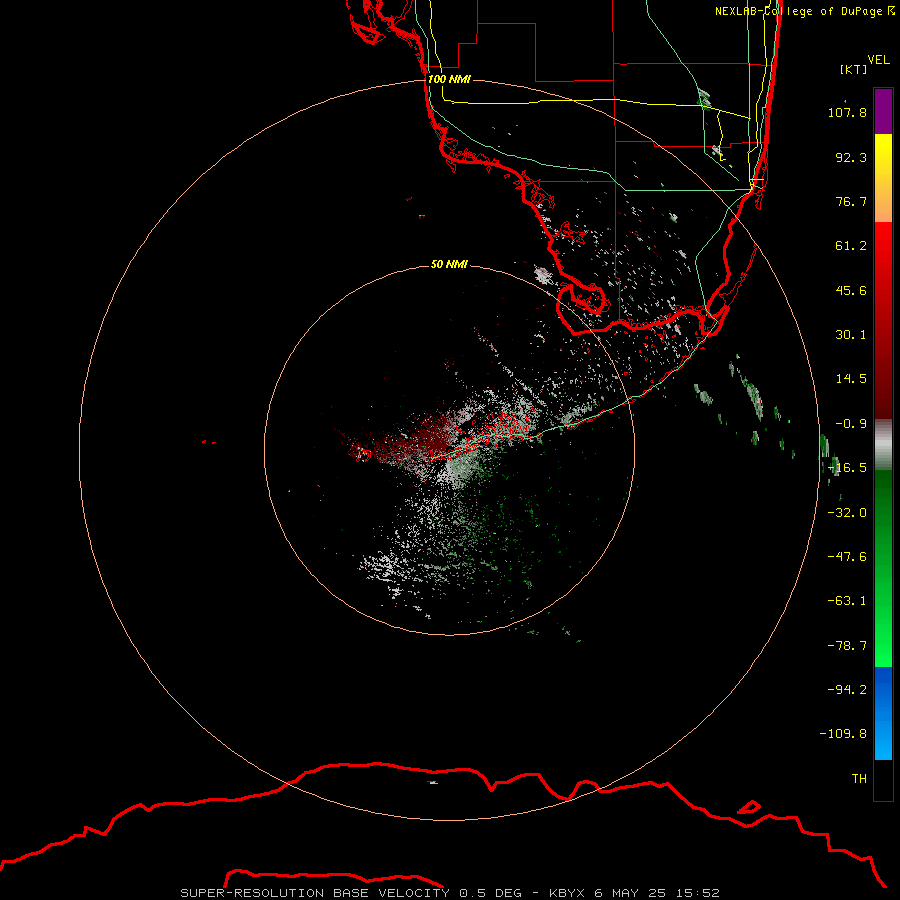This screenshot has width=900, height=900.
Task: Click the 45.6 legend value
Action: [x=851, y=290]
